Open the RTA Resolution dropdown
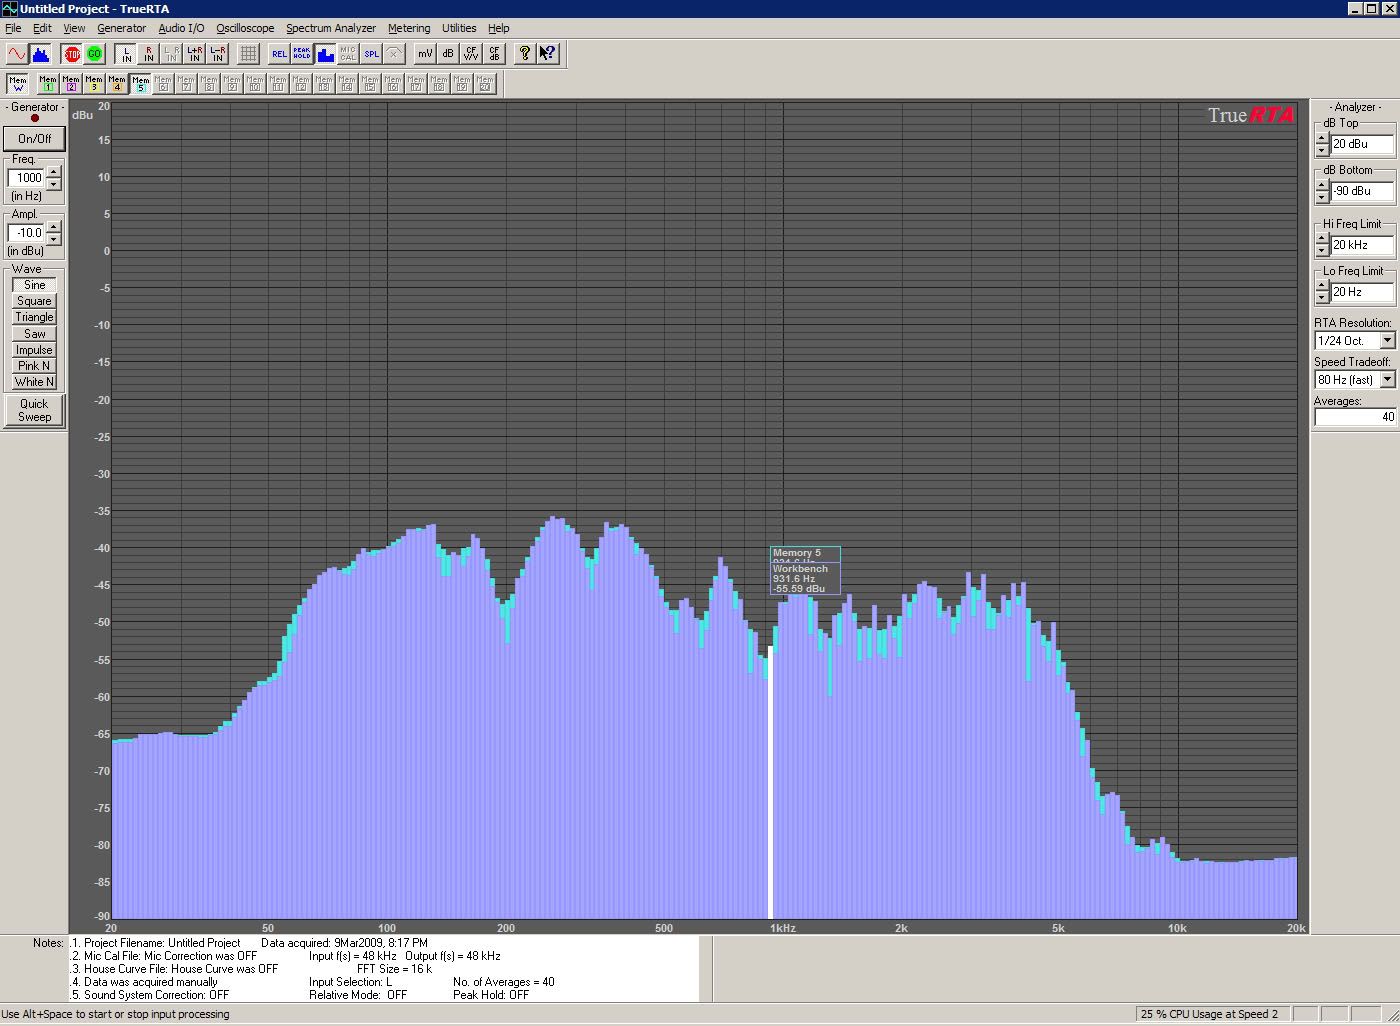 [x=1387, y=341]
